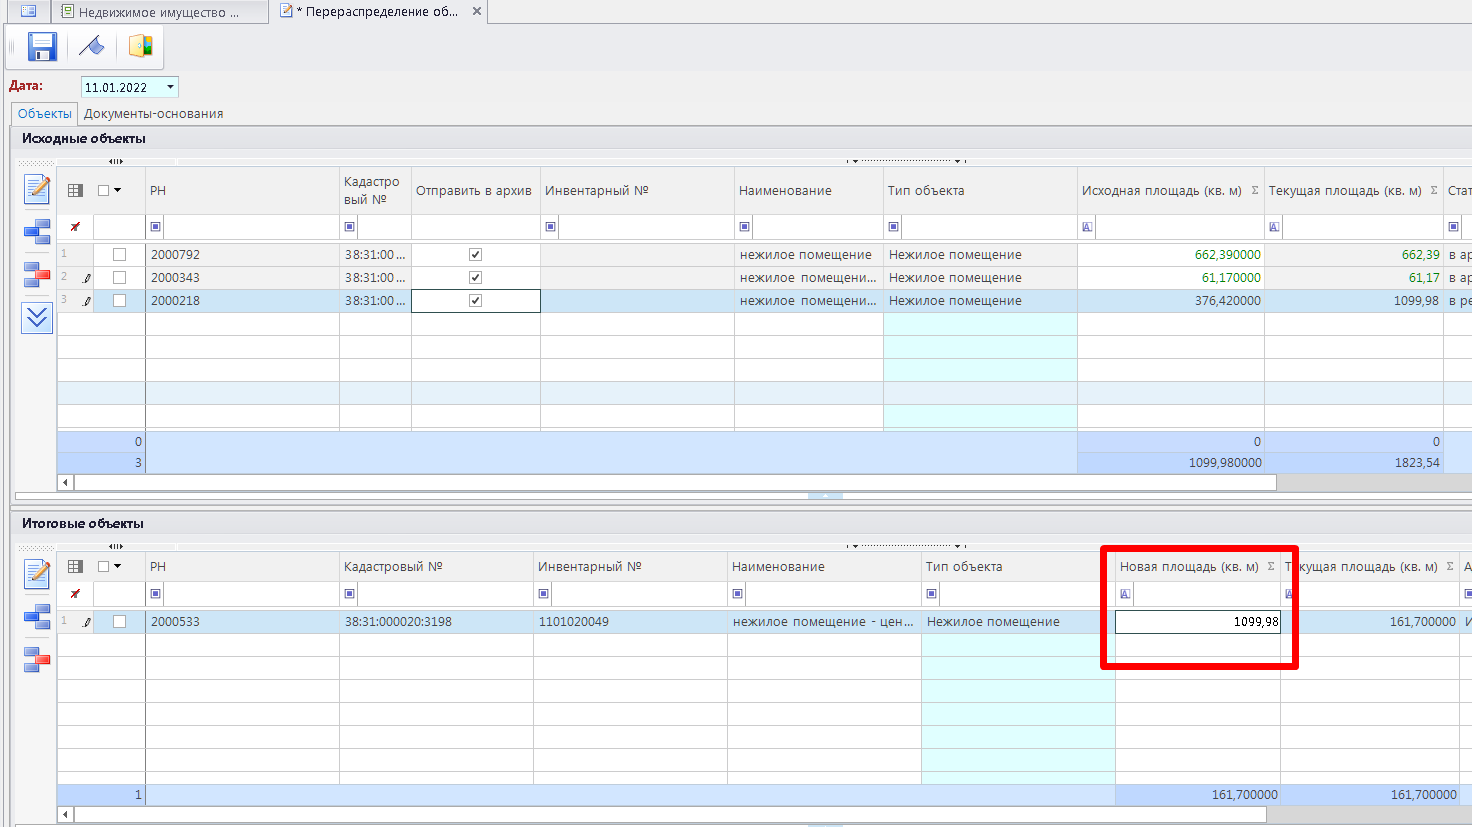Sort by Кадастровый № in Итоговые объекты
Viewport: 1472px width, 827px height.
pyautogui.click(x=393, y=566)
